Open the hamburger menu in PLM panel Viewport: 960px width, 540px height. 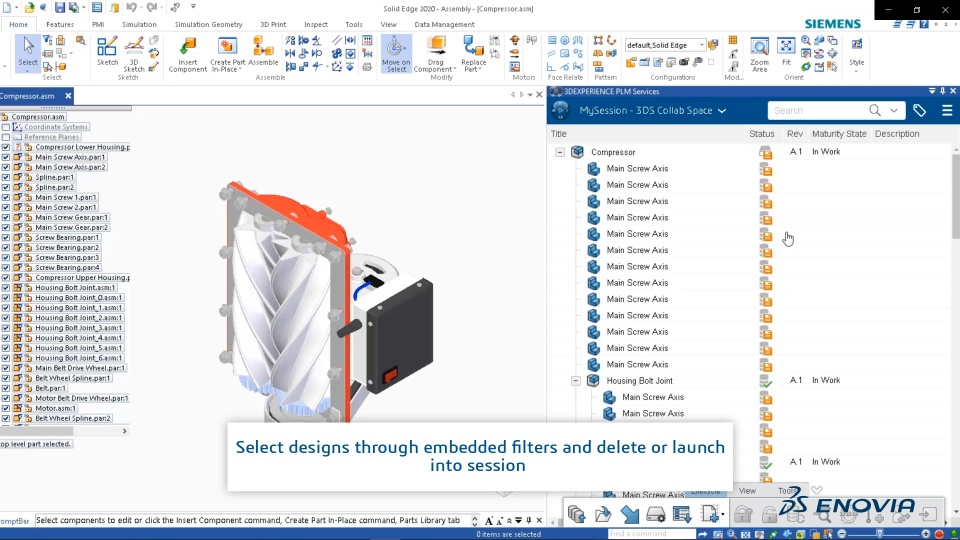point(947,110)
